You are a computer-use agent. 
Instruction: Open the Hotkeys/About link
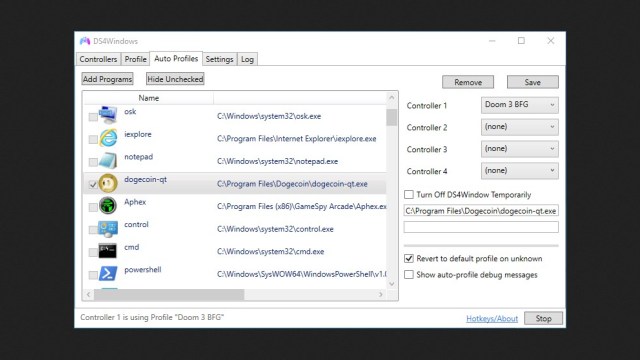click(x=492, y=318)
